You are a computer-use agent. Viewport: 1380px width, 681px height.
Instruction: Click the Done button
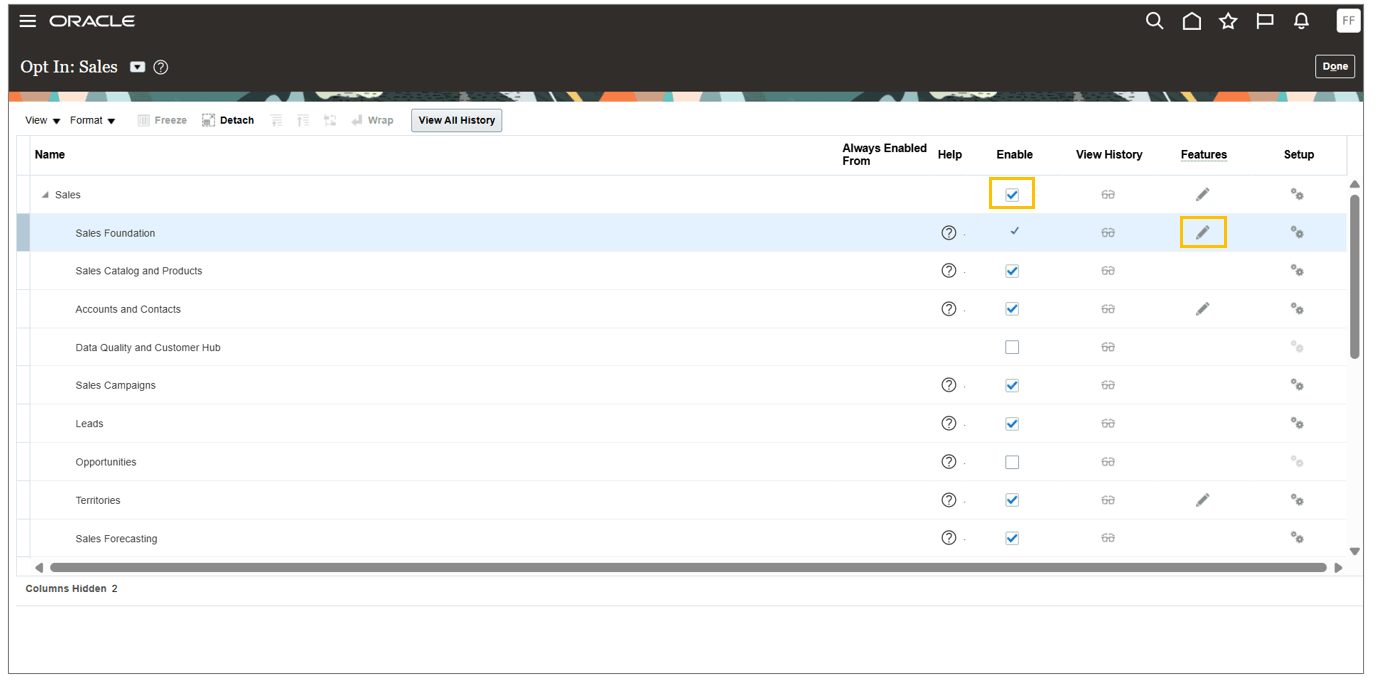[1335, 66]
